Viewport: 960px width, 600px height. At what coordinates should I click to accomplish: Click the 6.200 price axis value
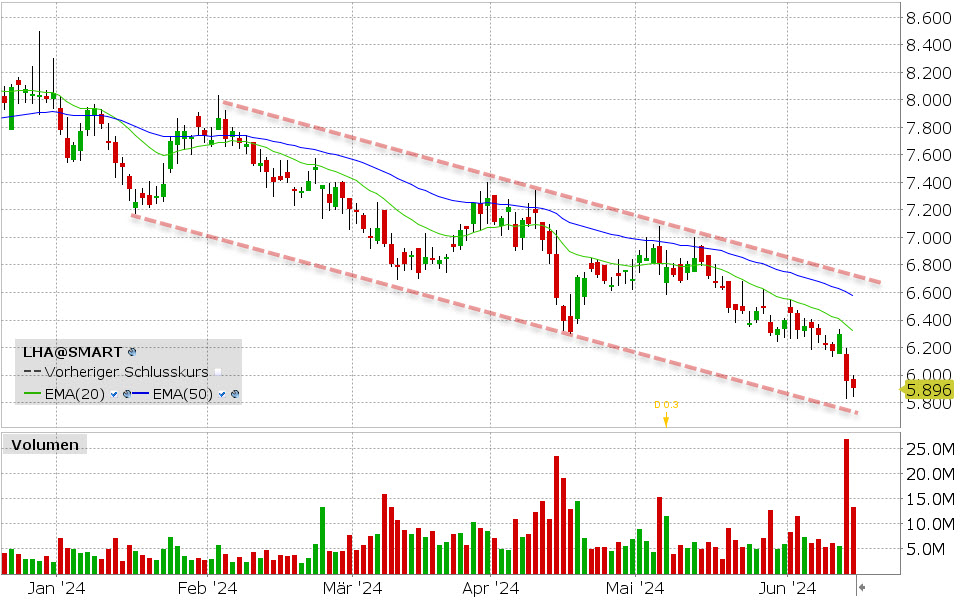pyautogui.click(x=929, y=348)
